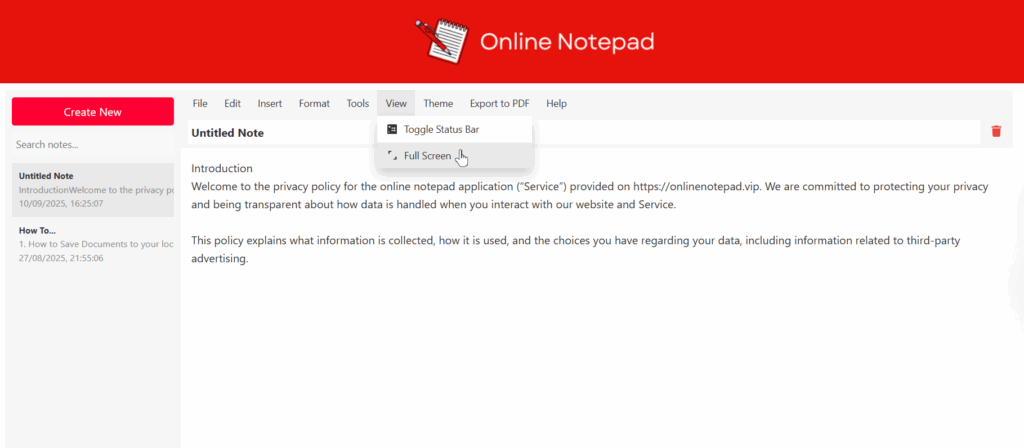
Task: Expand the Format menu
Action: point(314,103)
